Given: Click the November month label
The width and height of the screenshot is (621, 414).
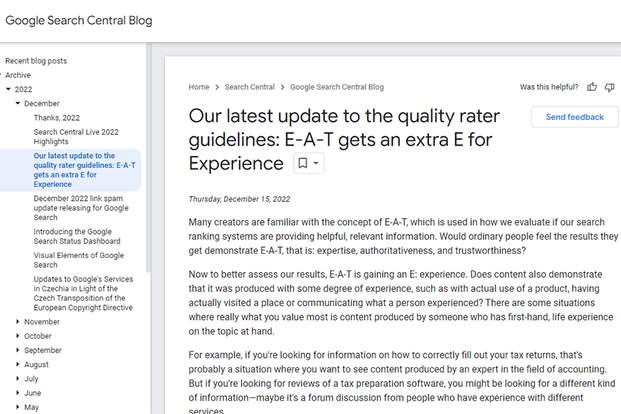Looking at the screenshot, I should point(42,322).
